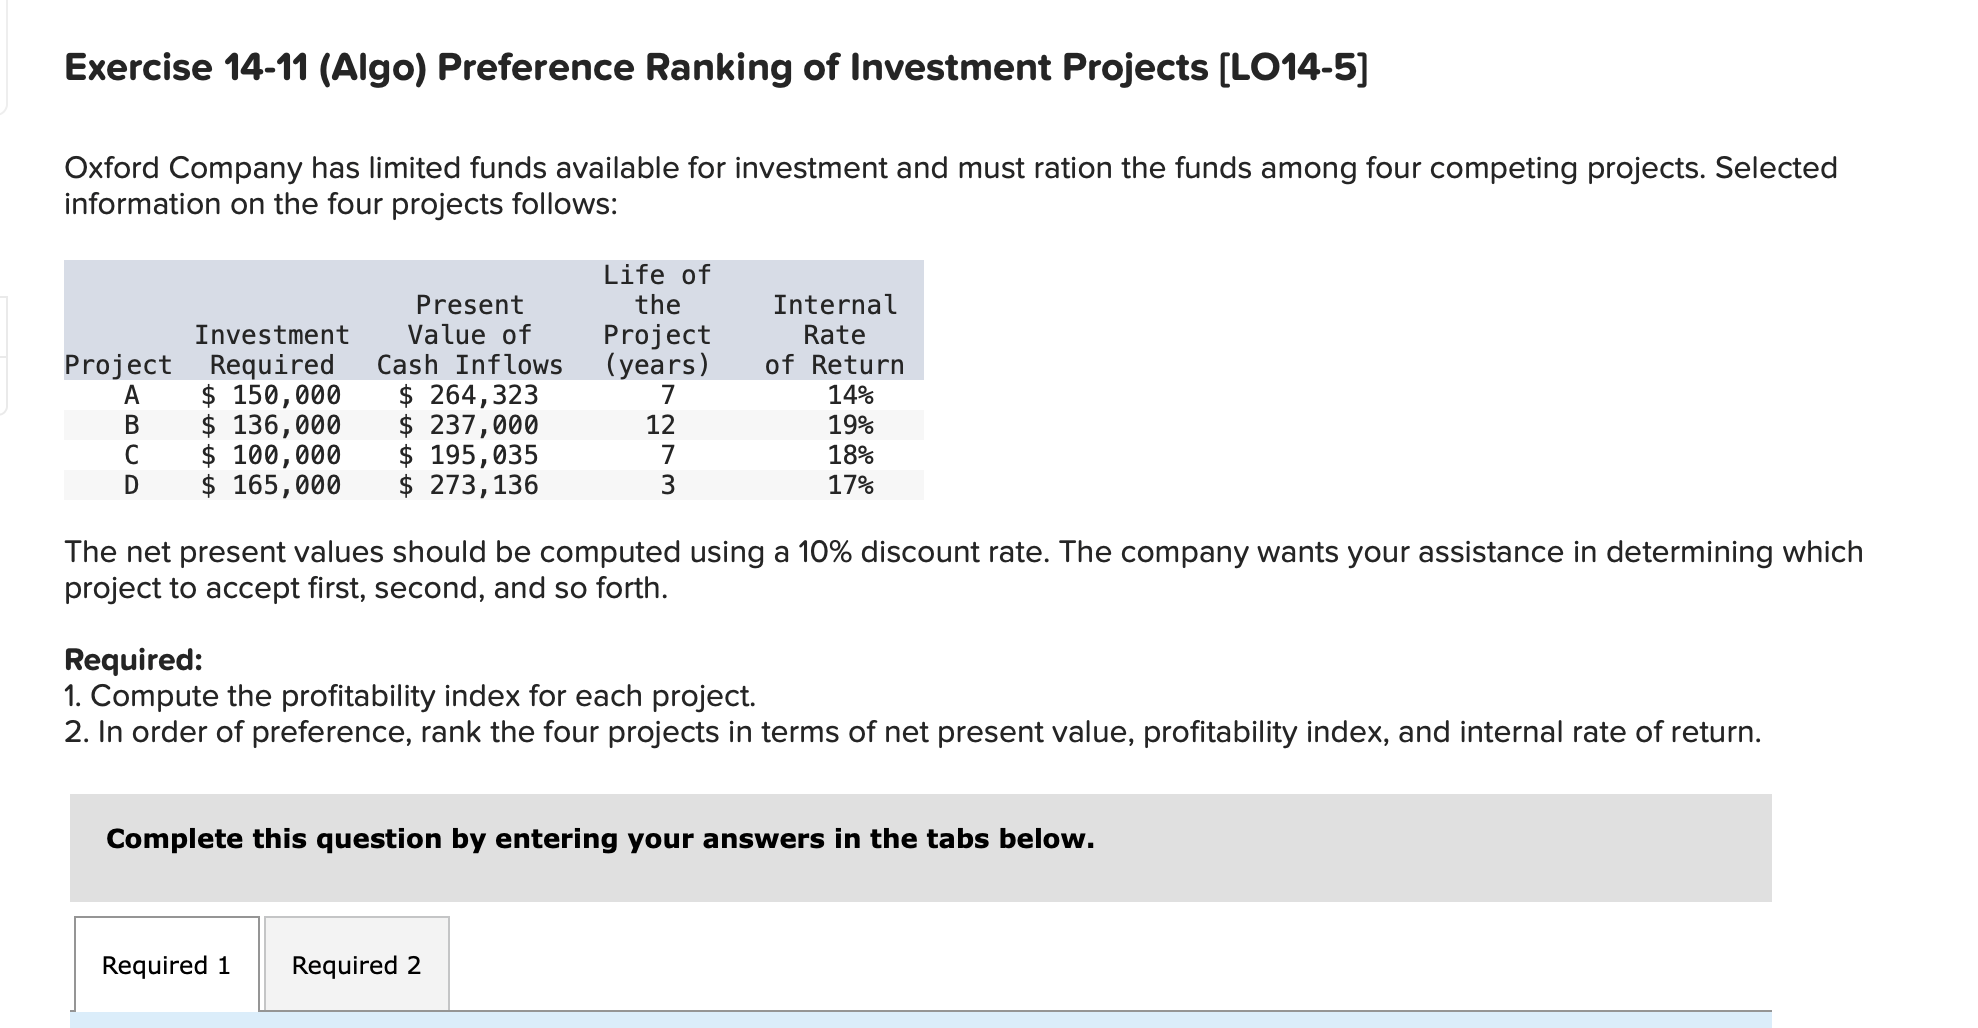Select Project B present value $237,000
1978x1028 pixels.
(468, 425)
